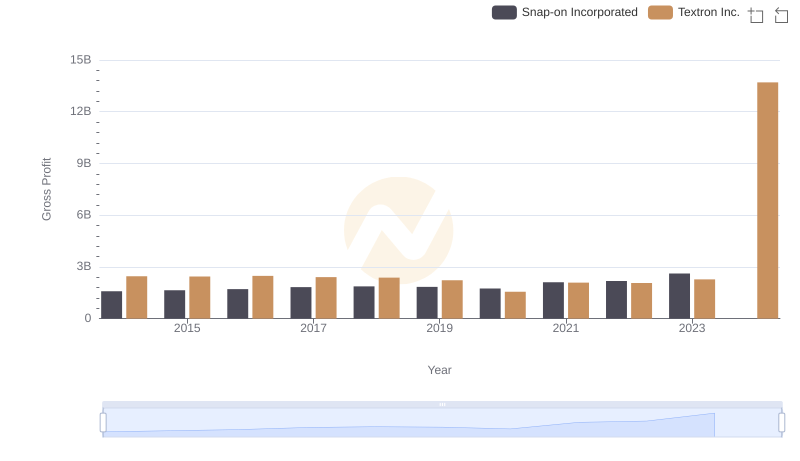This screenshot has height=461, width=800.
Task: Click the 12B y-axis label
Action: click(x=81, y=112)
